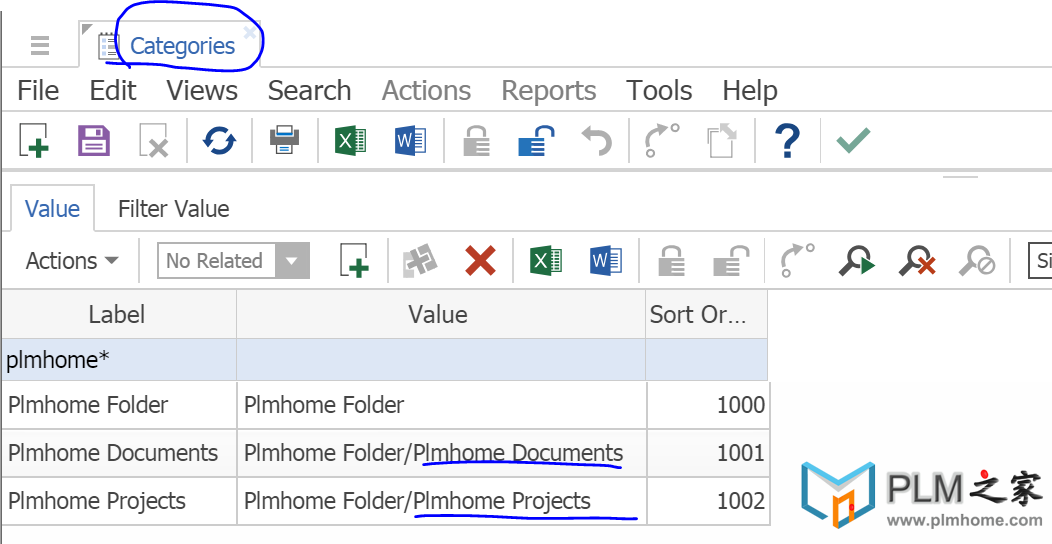Click the blue Unlock padlock icon
Image resolution: width=1052 pixels, height=544 pixels.
click(536, 141)
